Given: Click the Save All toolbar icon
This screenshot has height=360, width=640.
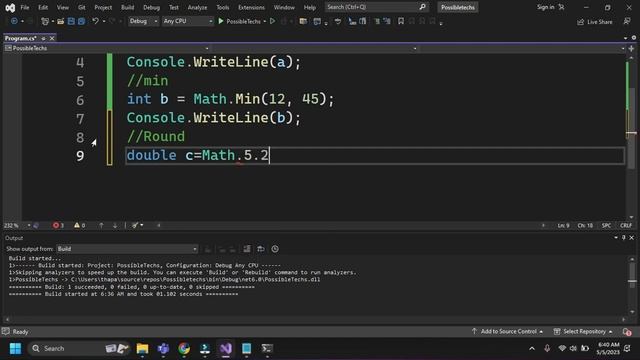Looking at the screenshot, I should pyautogui.click(x=81, y=21).
